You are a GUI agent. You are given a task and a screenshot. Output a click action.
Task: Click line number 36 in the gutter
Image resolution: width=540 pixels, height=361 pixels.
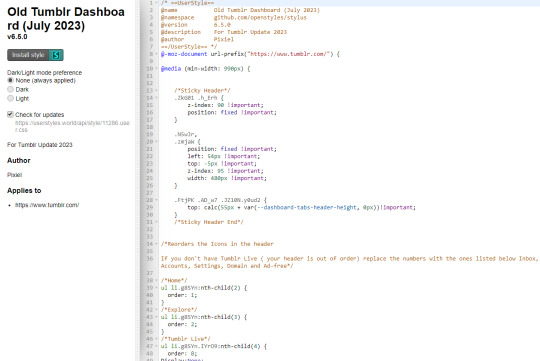click(x=149, y=258)
